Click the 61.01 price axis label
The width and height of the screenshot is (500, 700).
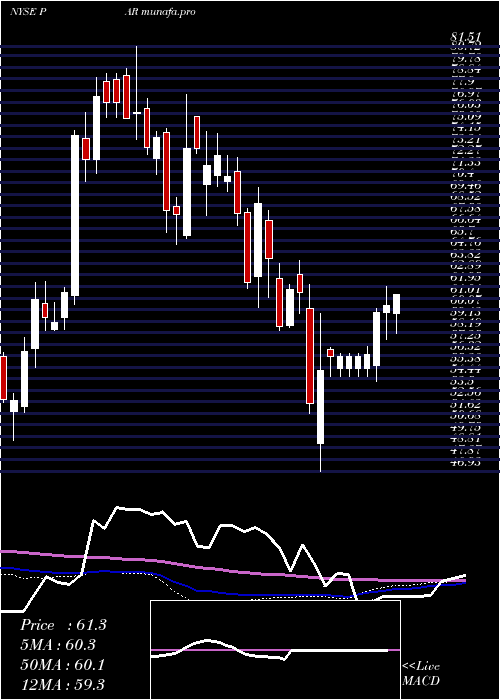(x=465, y=290)
